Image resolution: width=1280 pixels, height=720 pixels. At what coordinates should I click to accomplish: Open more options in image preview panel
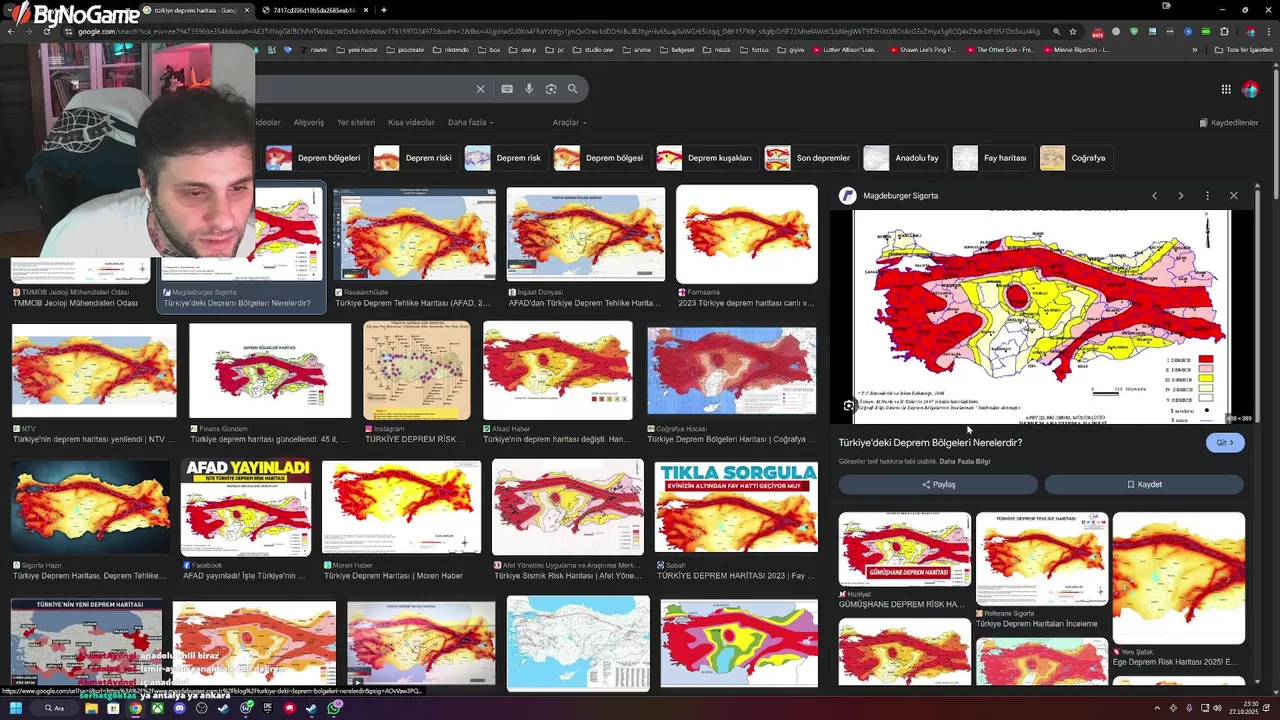pos(1207,196)
